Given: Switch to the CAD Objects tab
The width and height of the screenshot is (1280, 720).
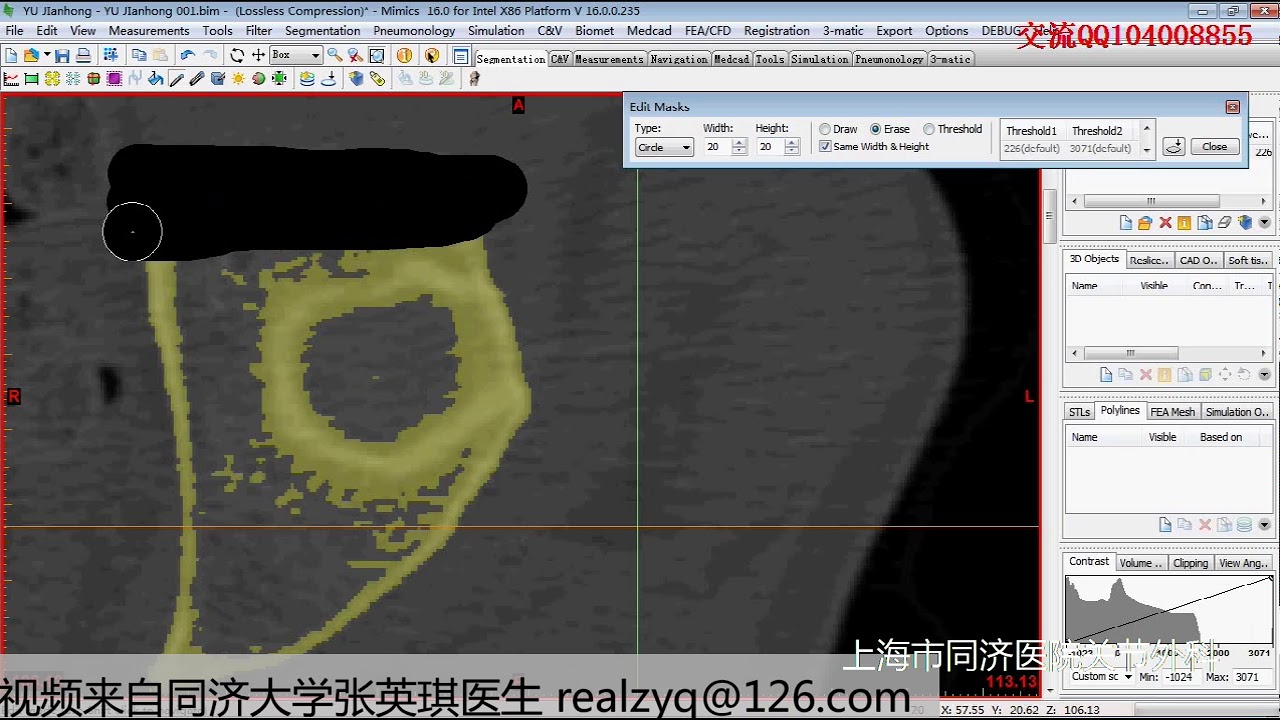Looking at the screenshot, I should (x=1198, y=260).
